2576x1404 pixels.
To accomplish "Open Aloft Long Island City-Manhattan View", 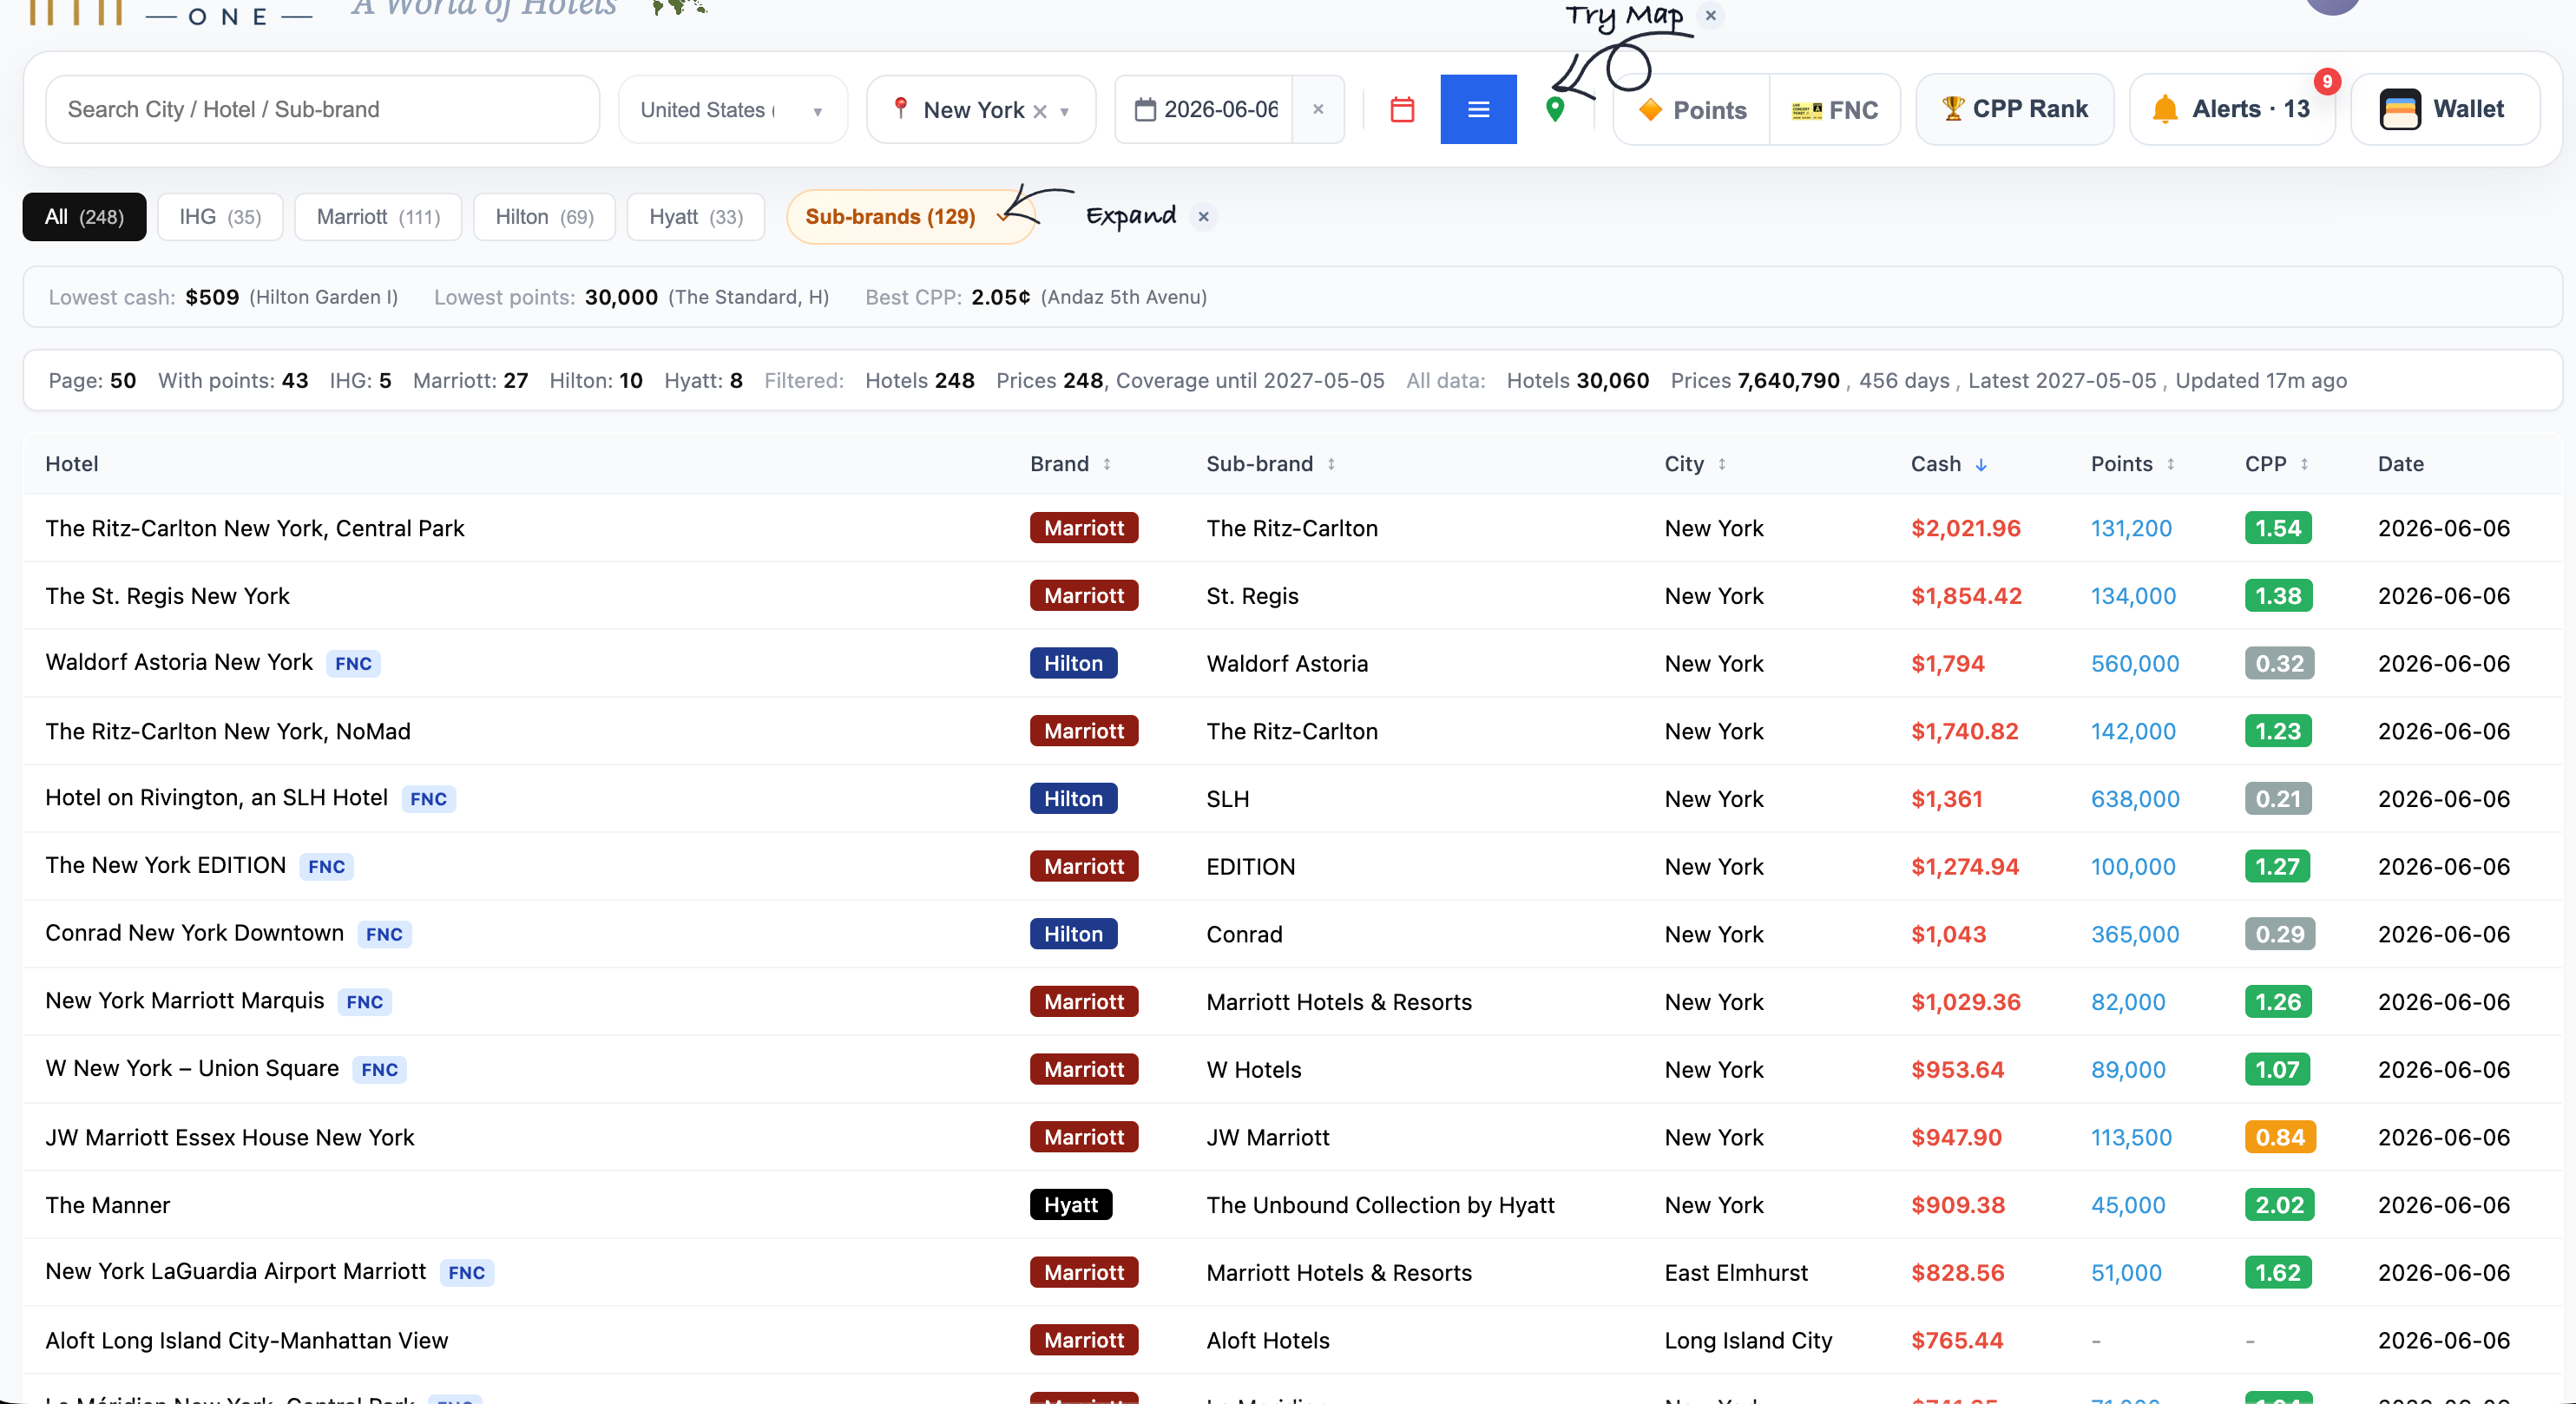I will 246,1340.
